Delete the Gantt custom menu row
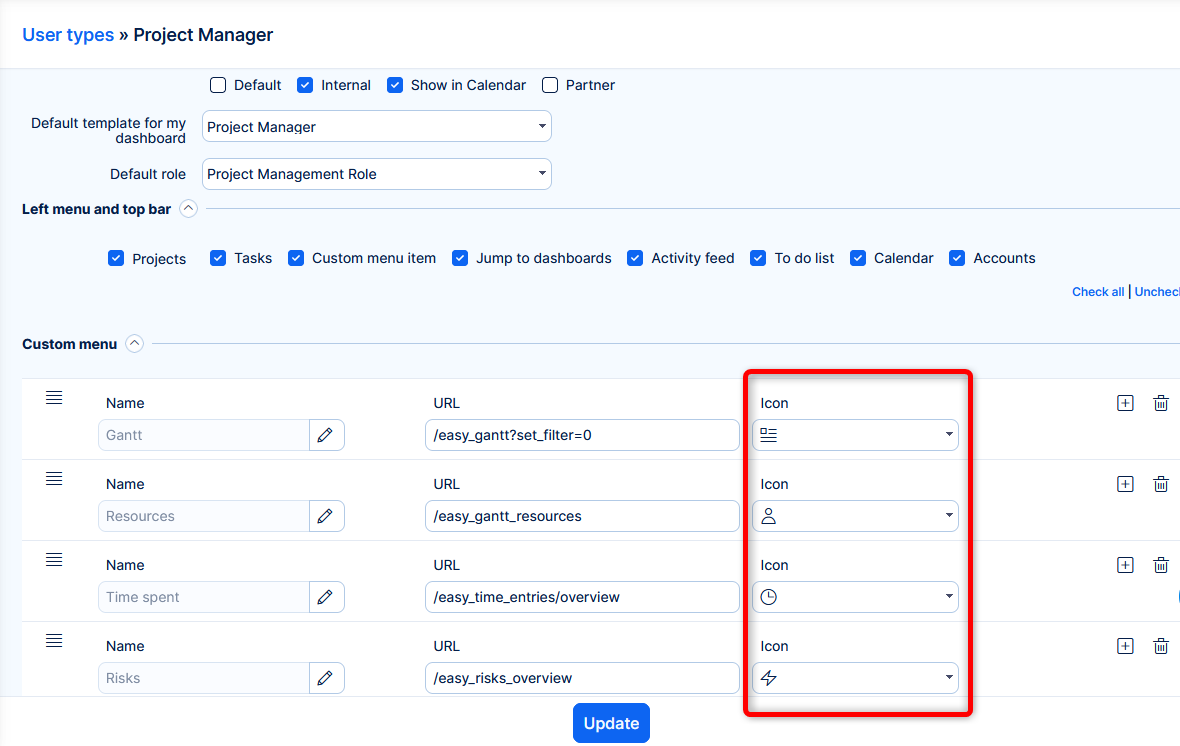 (1160, 403)
